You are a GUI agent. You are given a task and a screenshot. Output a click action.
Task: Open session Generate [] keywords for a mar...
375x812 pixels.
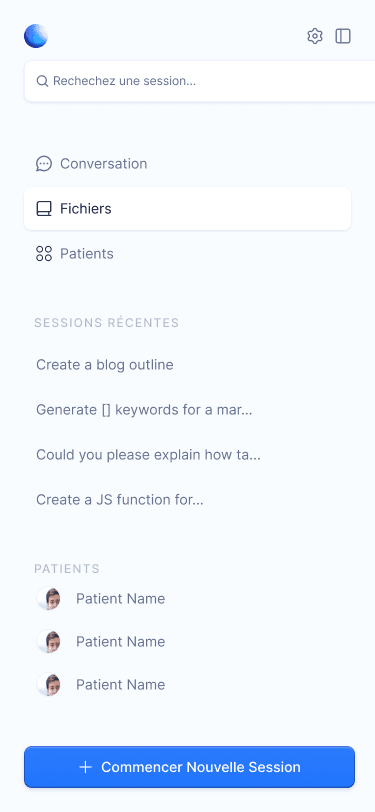tap(145, 410)
